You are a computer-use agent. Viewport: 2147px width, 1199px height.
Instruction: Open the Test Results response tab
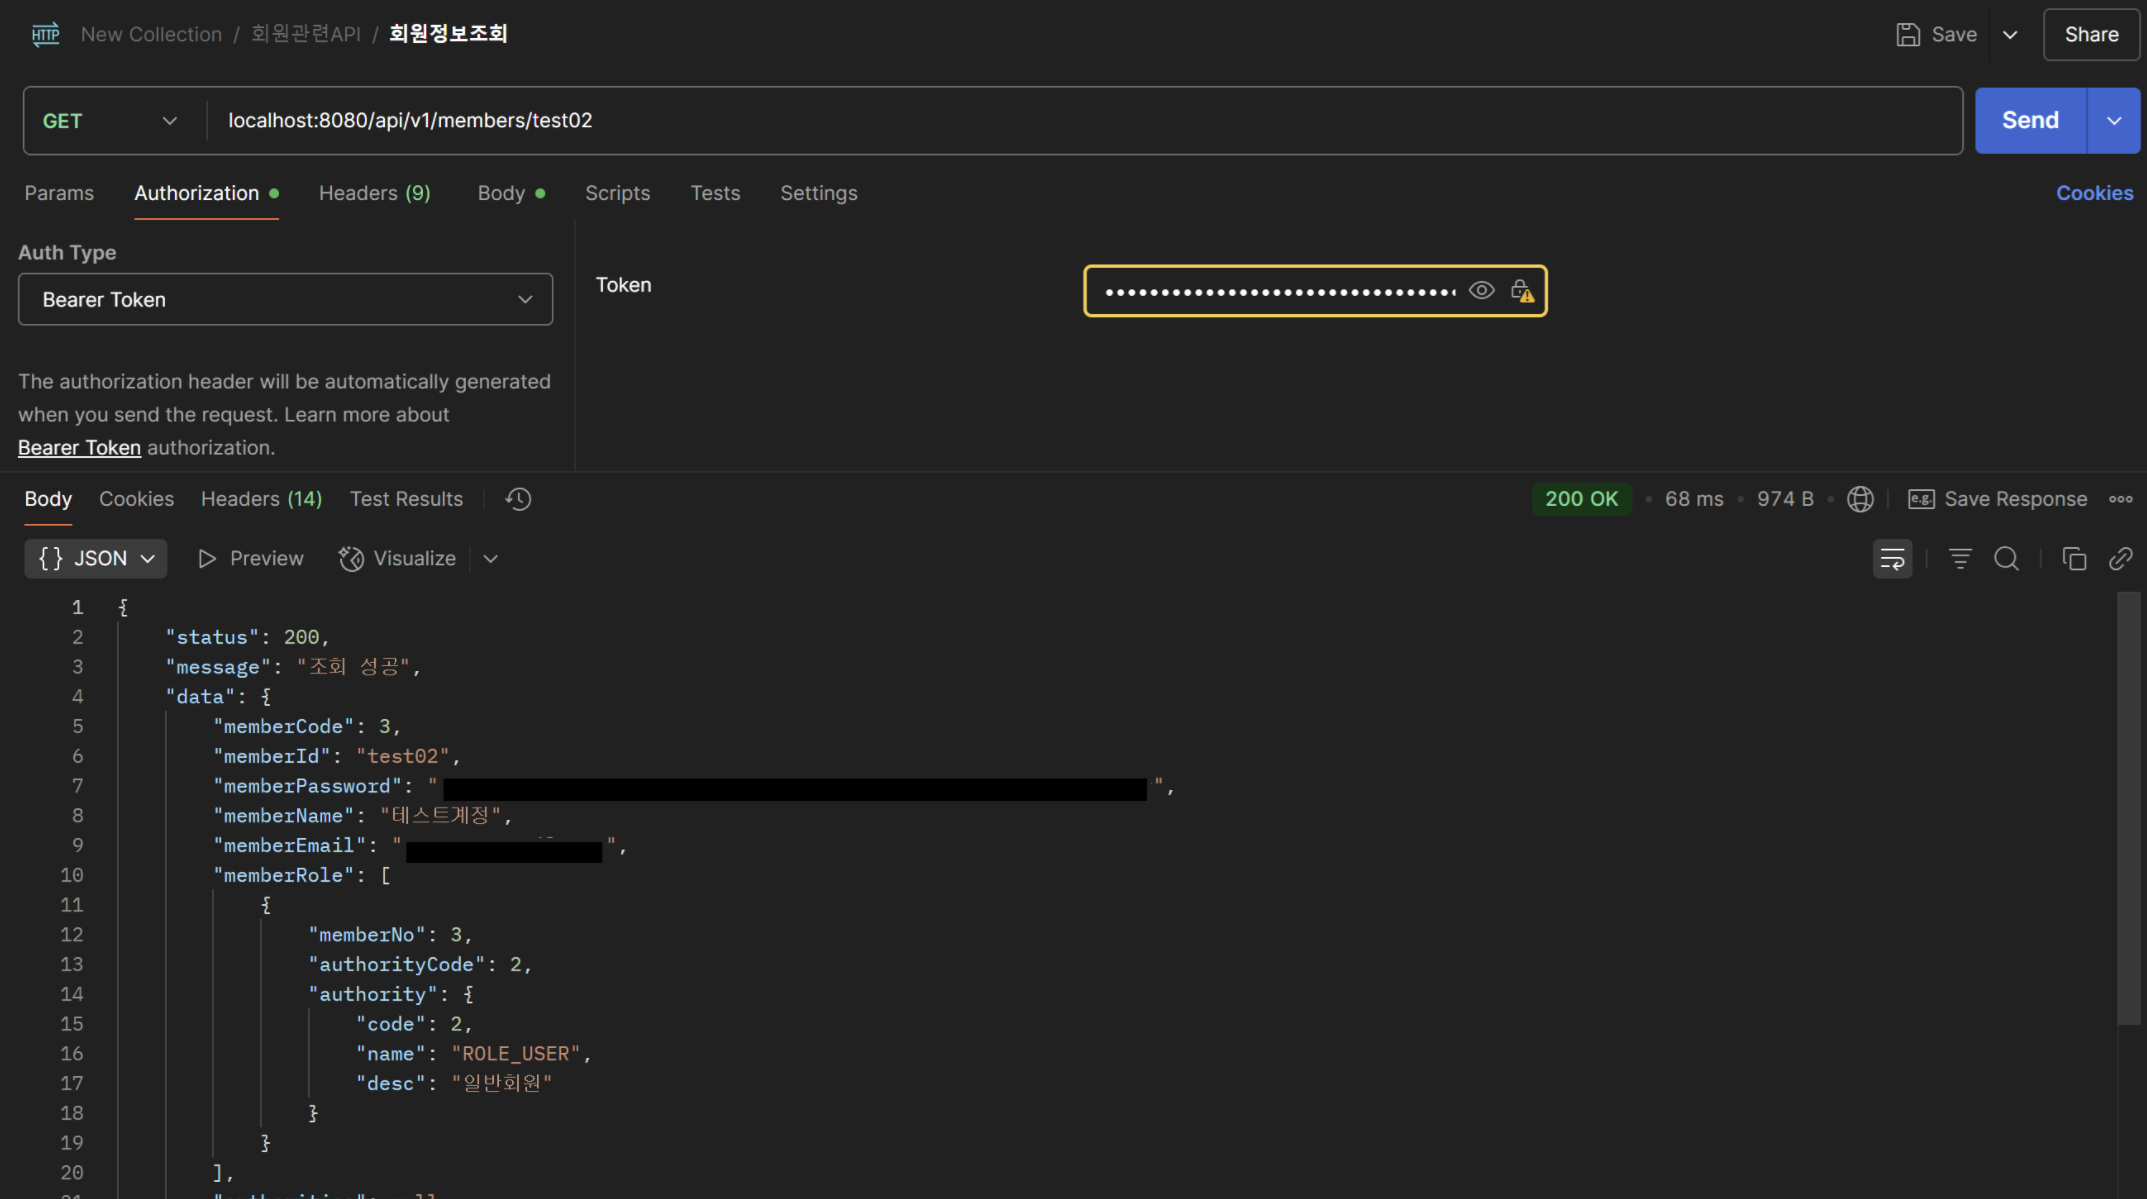[406, 499]
